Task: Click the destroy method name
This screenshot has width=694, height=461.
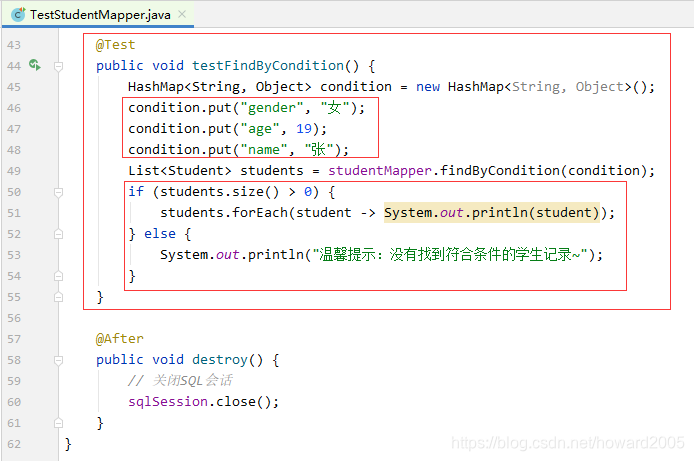Action: click(x=220, y=359)
